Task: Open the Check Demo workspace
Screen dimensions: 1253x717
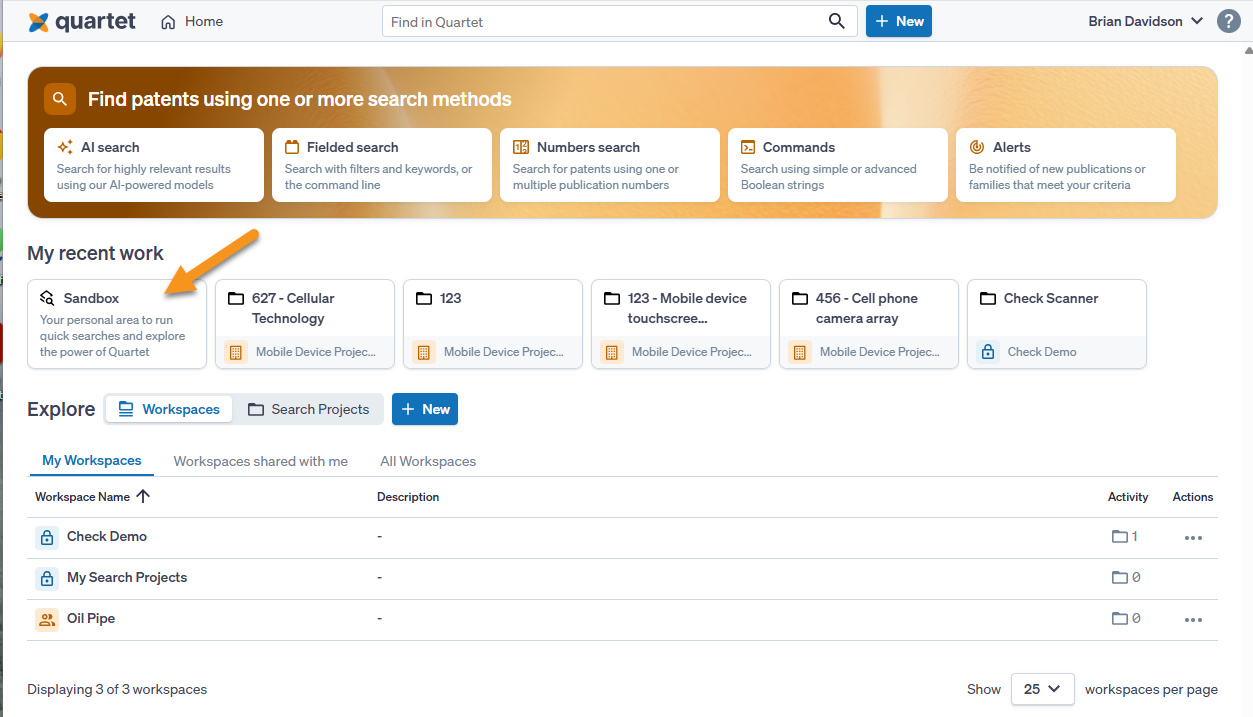Action: pyautogui.click(x=107, y=536)
